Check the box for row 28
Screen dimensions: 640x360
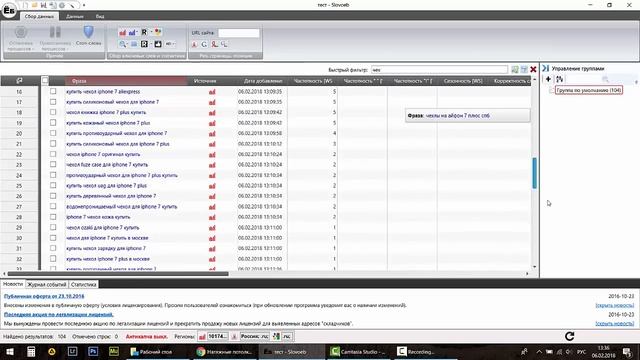point(53,217)
